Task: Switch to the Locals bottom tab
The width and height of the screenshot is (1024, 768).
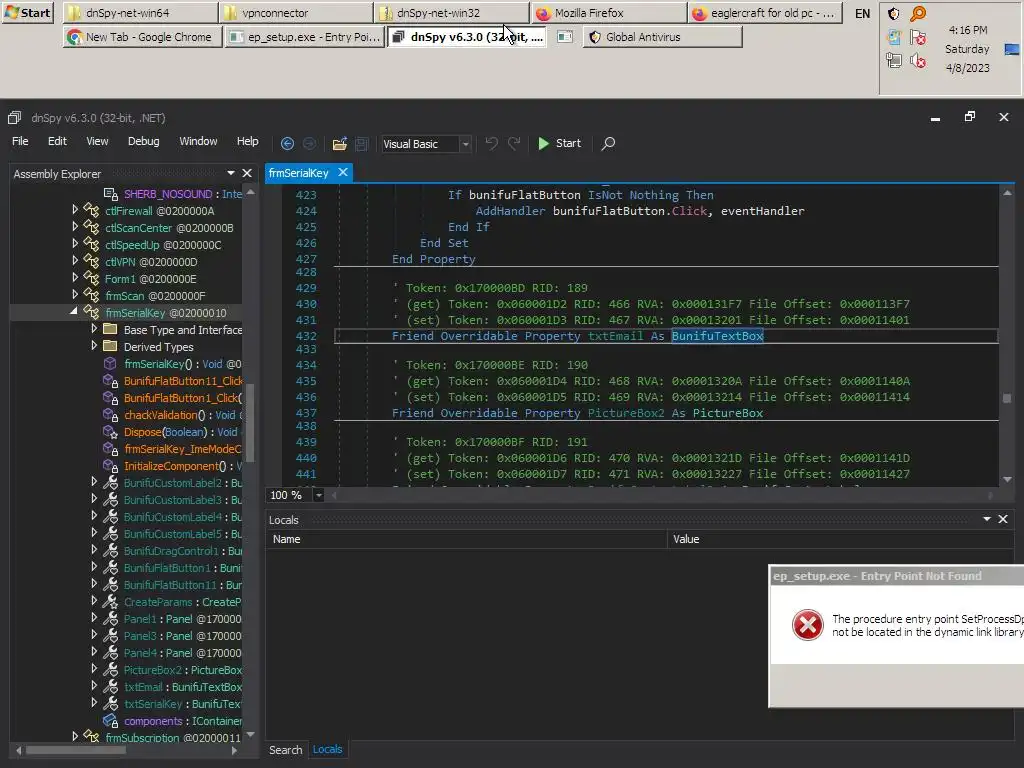Action: 327,749
